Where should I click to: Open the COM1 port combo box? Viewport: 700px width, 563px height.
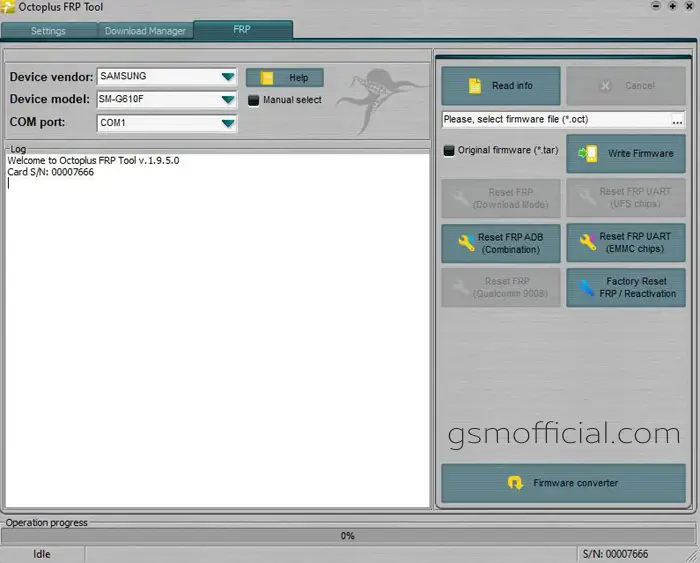click(167, 123)
